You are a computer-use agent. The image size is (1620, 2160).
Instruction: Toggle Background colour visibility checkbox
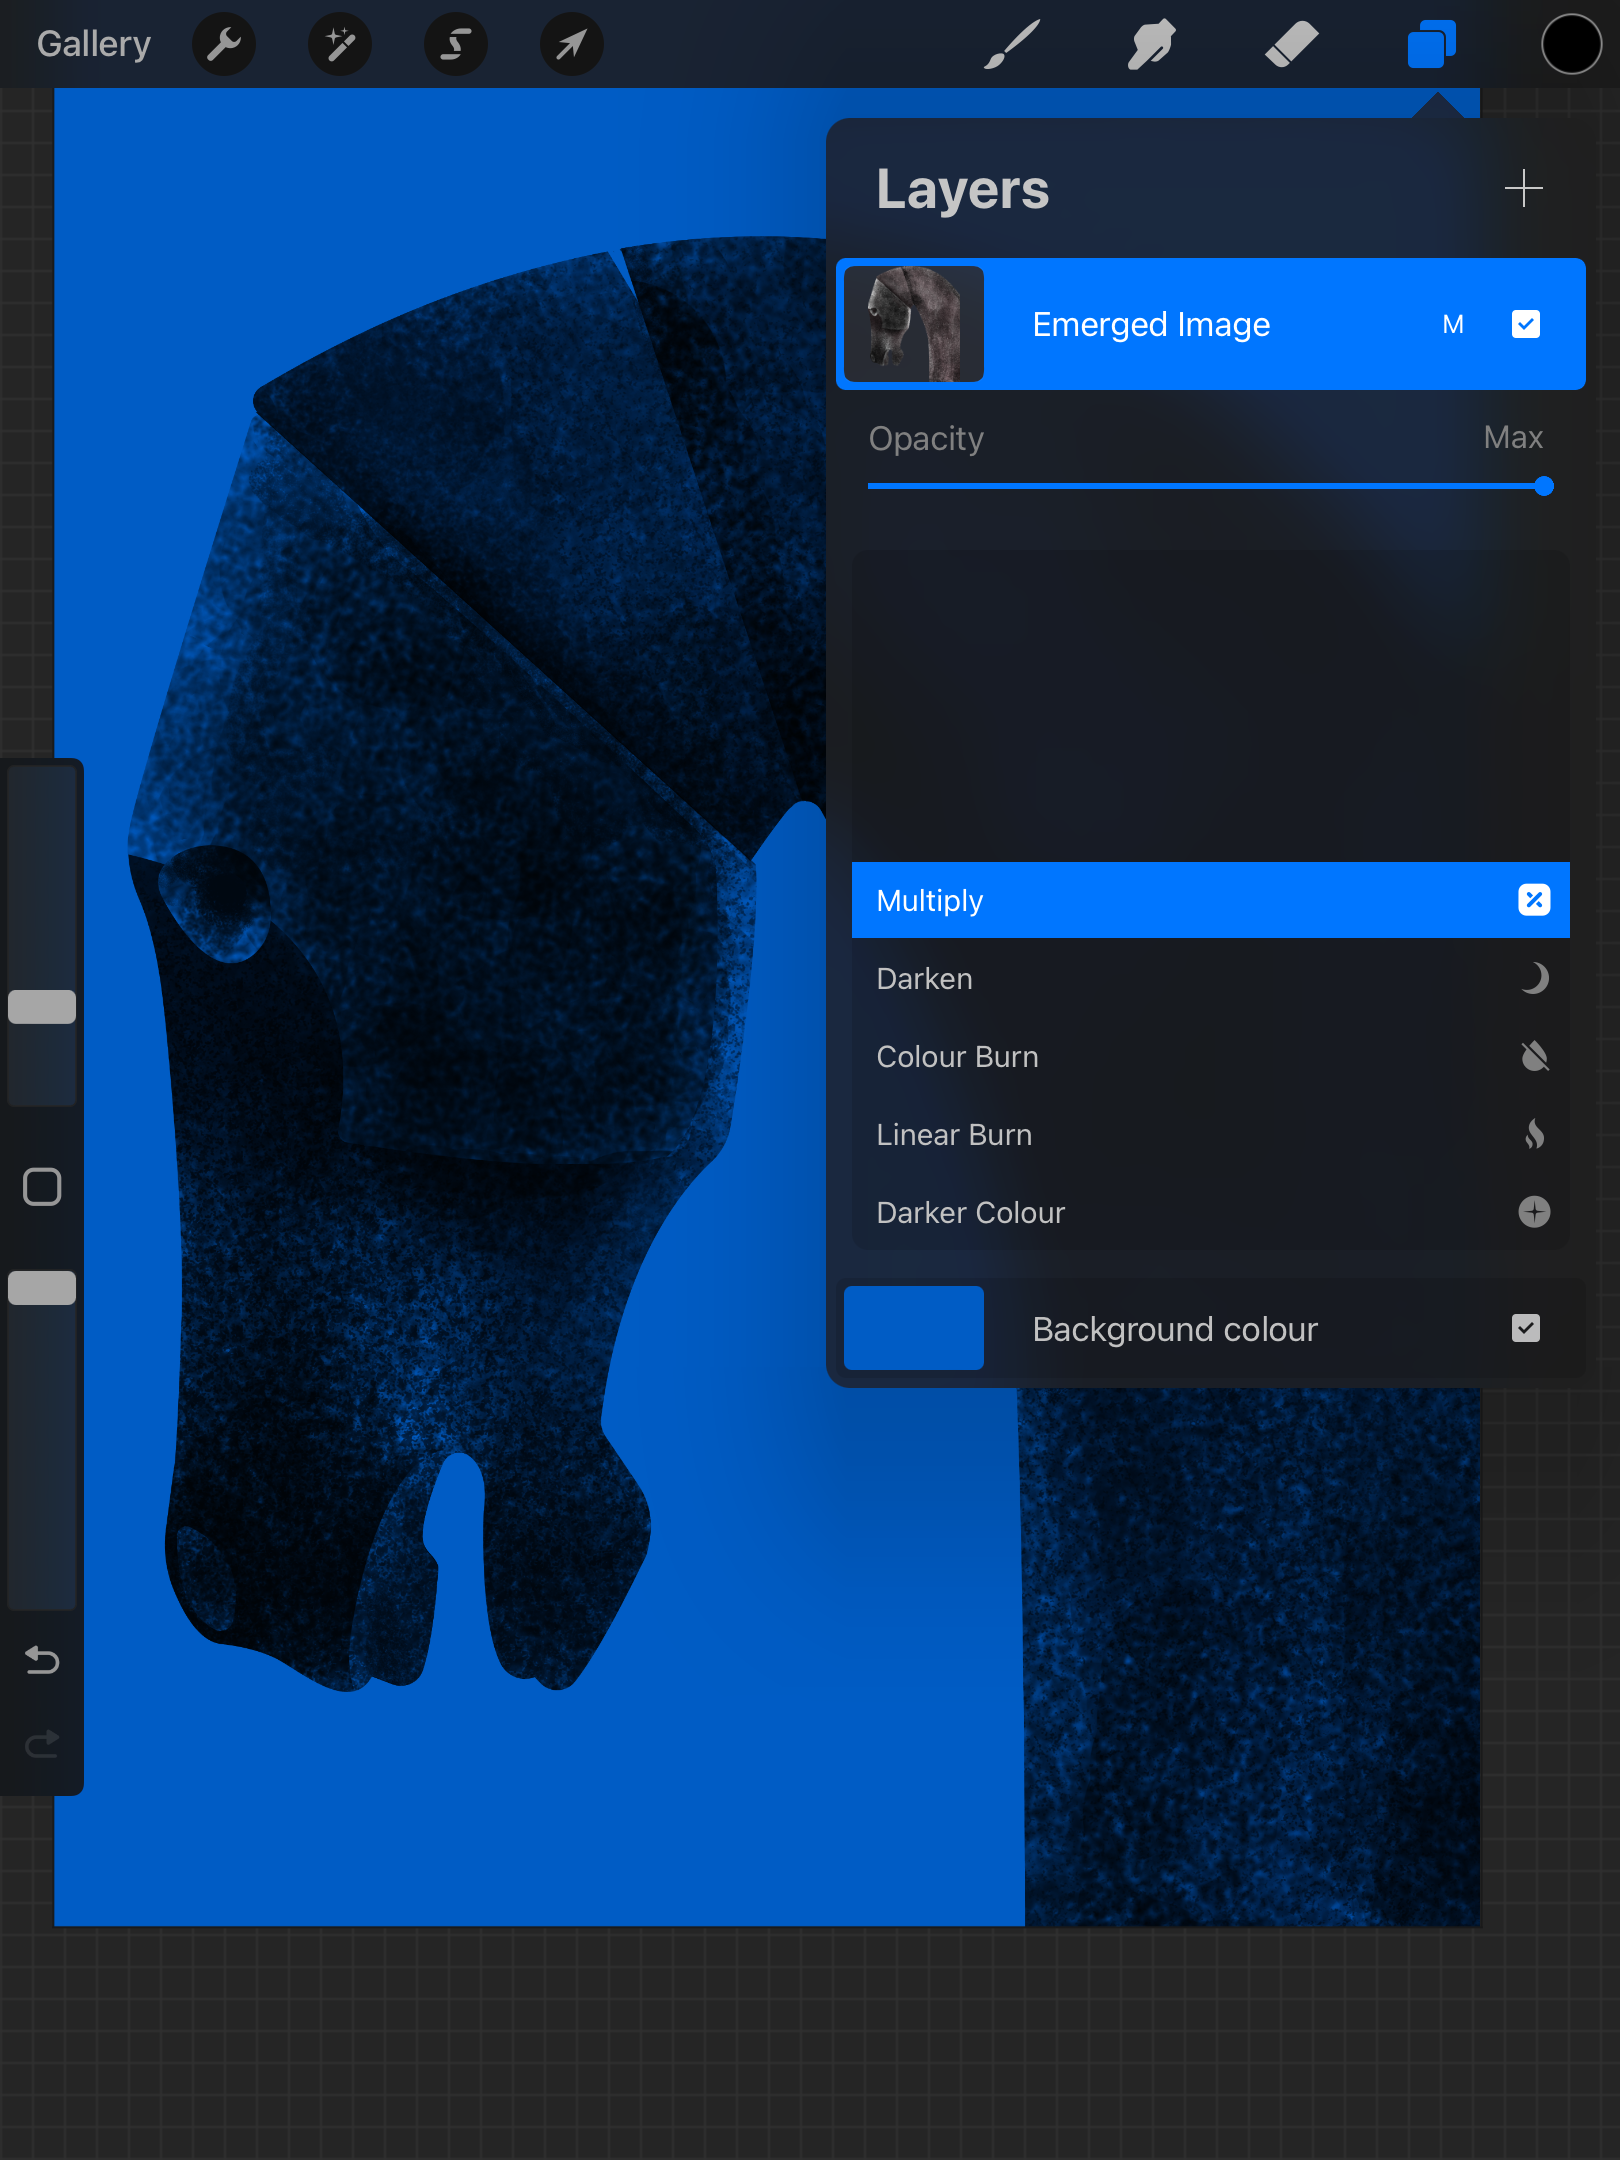click(x=1525, y=1328)
